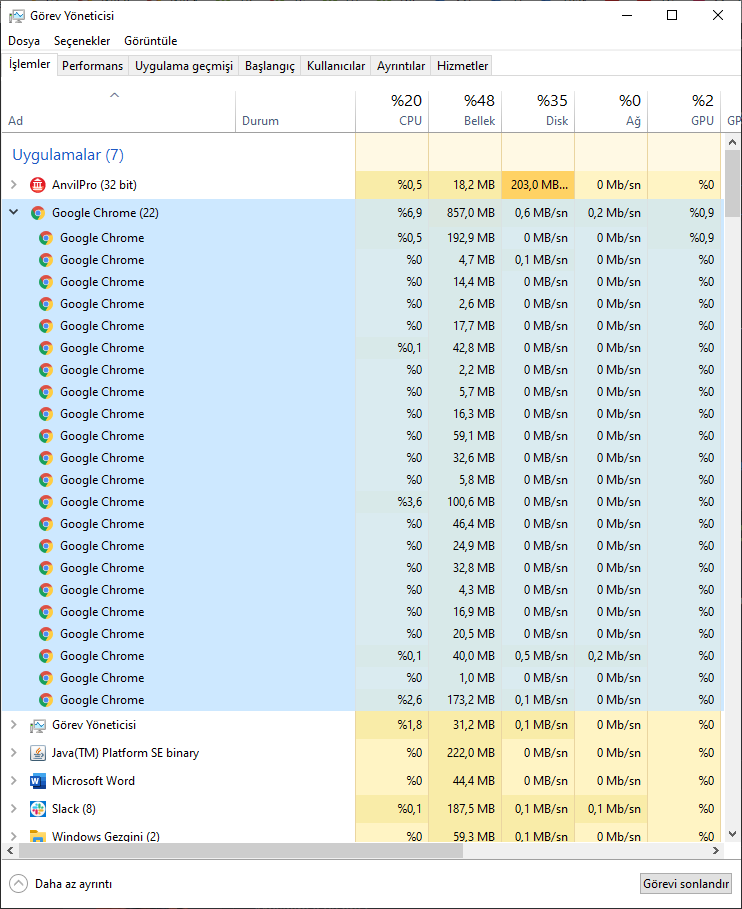Switch to the Ayrıntılar tab
This screenshot has height=909, width=742.
pyautogui.click(x=401, y=66)
